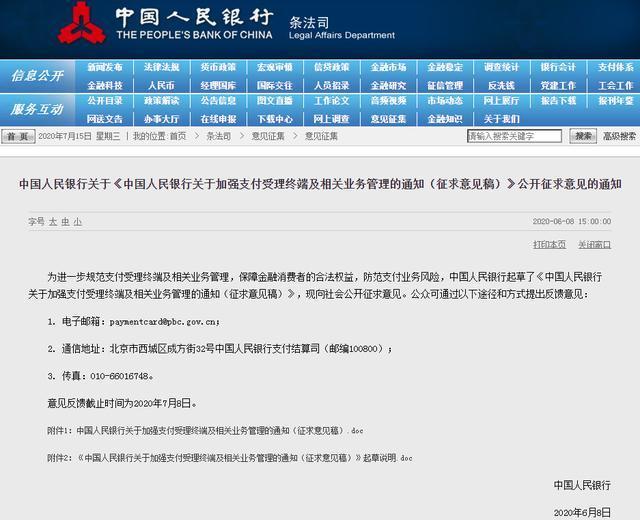Open the 反洗钱 page
Viewport: 640px width, 520px height.
[x=501, y=85]
